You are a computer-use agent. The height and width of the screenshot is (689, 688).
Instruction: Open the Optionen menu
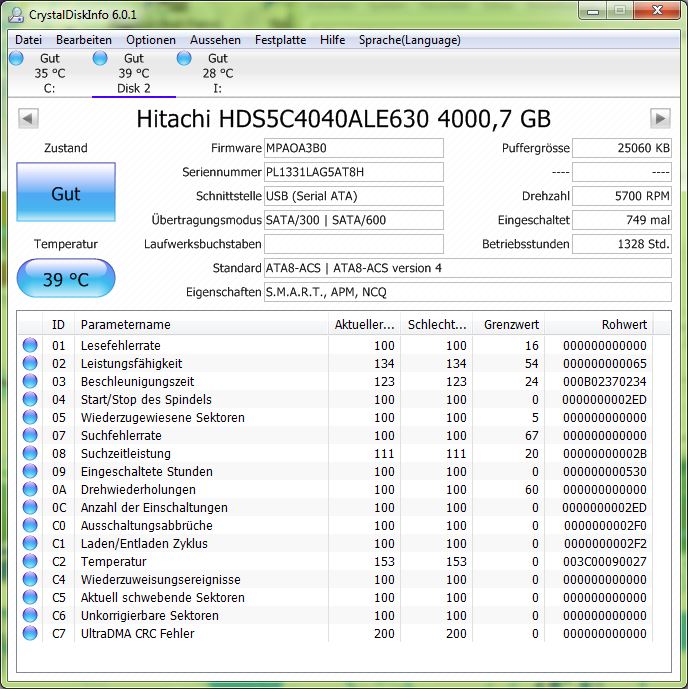[x=151, y=40]
